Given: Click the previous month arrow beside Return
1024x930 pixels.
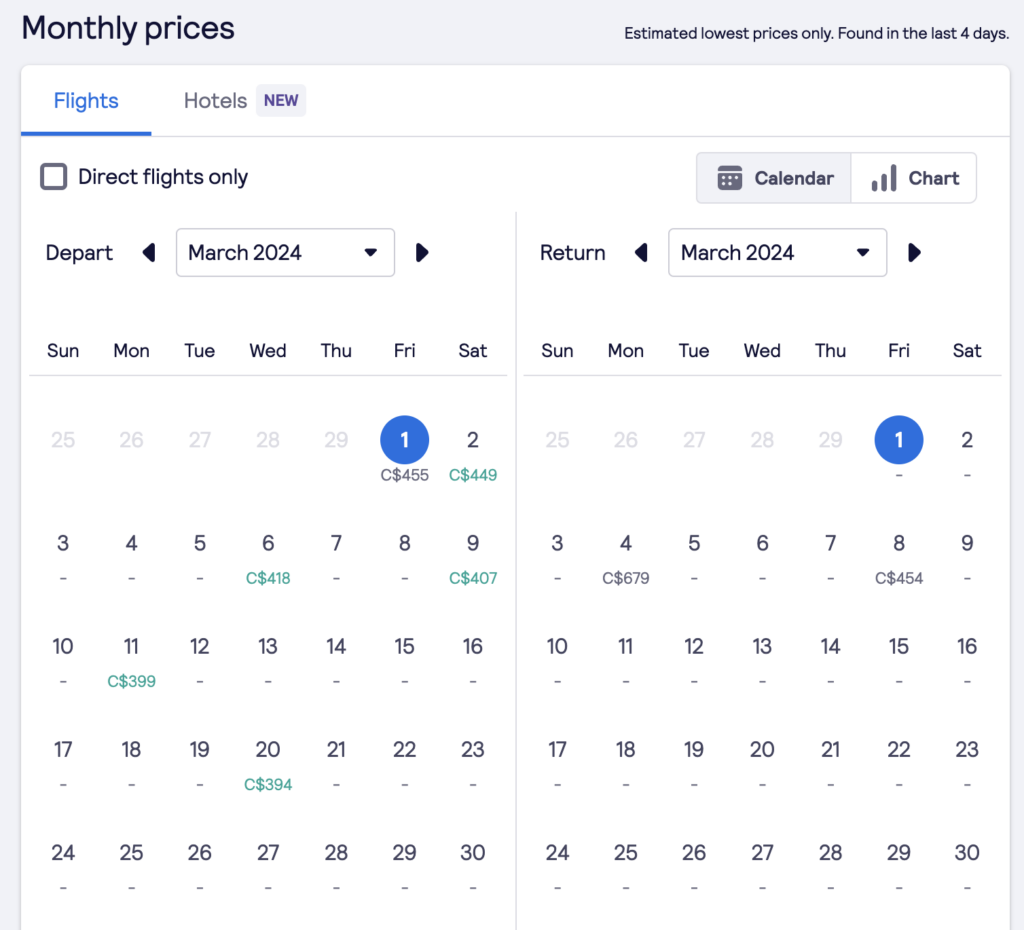Looking at the screenshot, I should [x=641, y=252].
